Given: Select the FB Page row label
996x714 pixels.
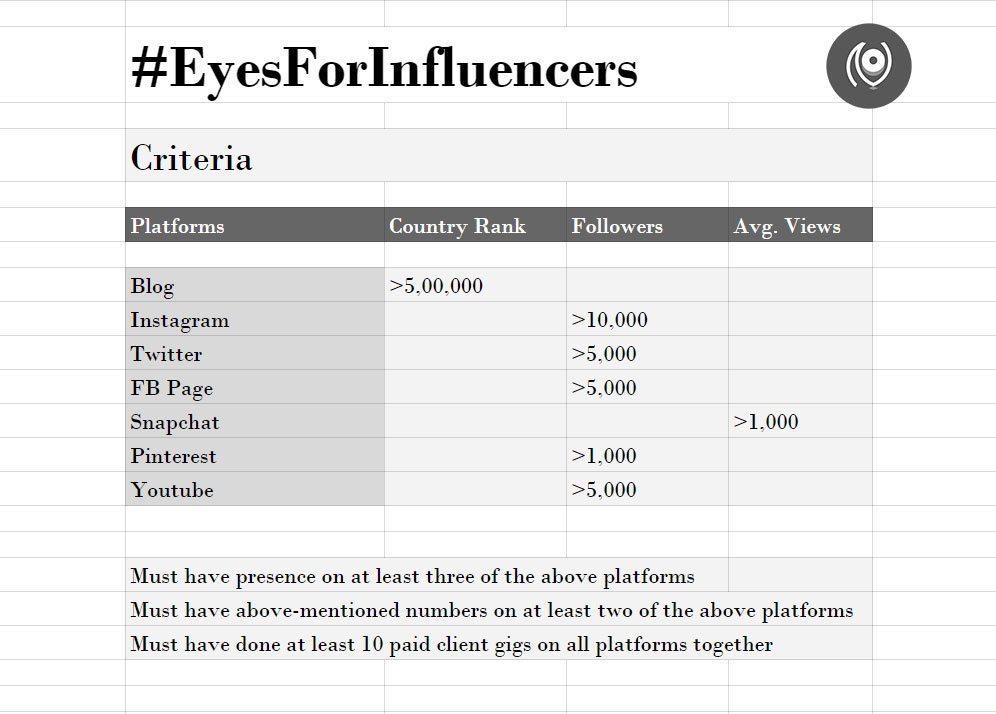Looking at the screenshot, I should 255,387.
